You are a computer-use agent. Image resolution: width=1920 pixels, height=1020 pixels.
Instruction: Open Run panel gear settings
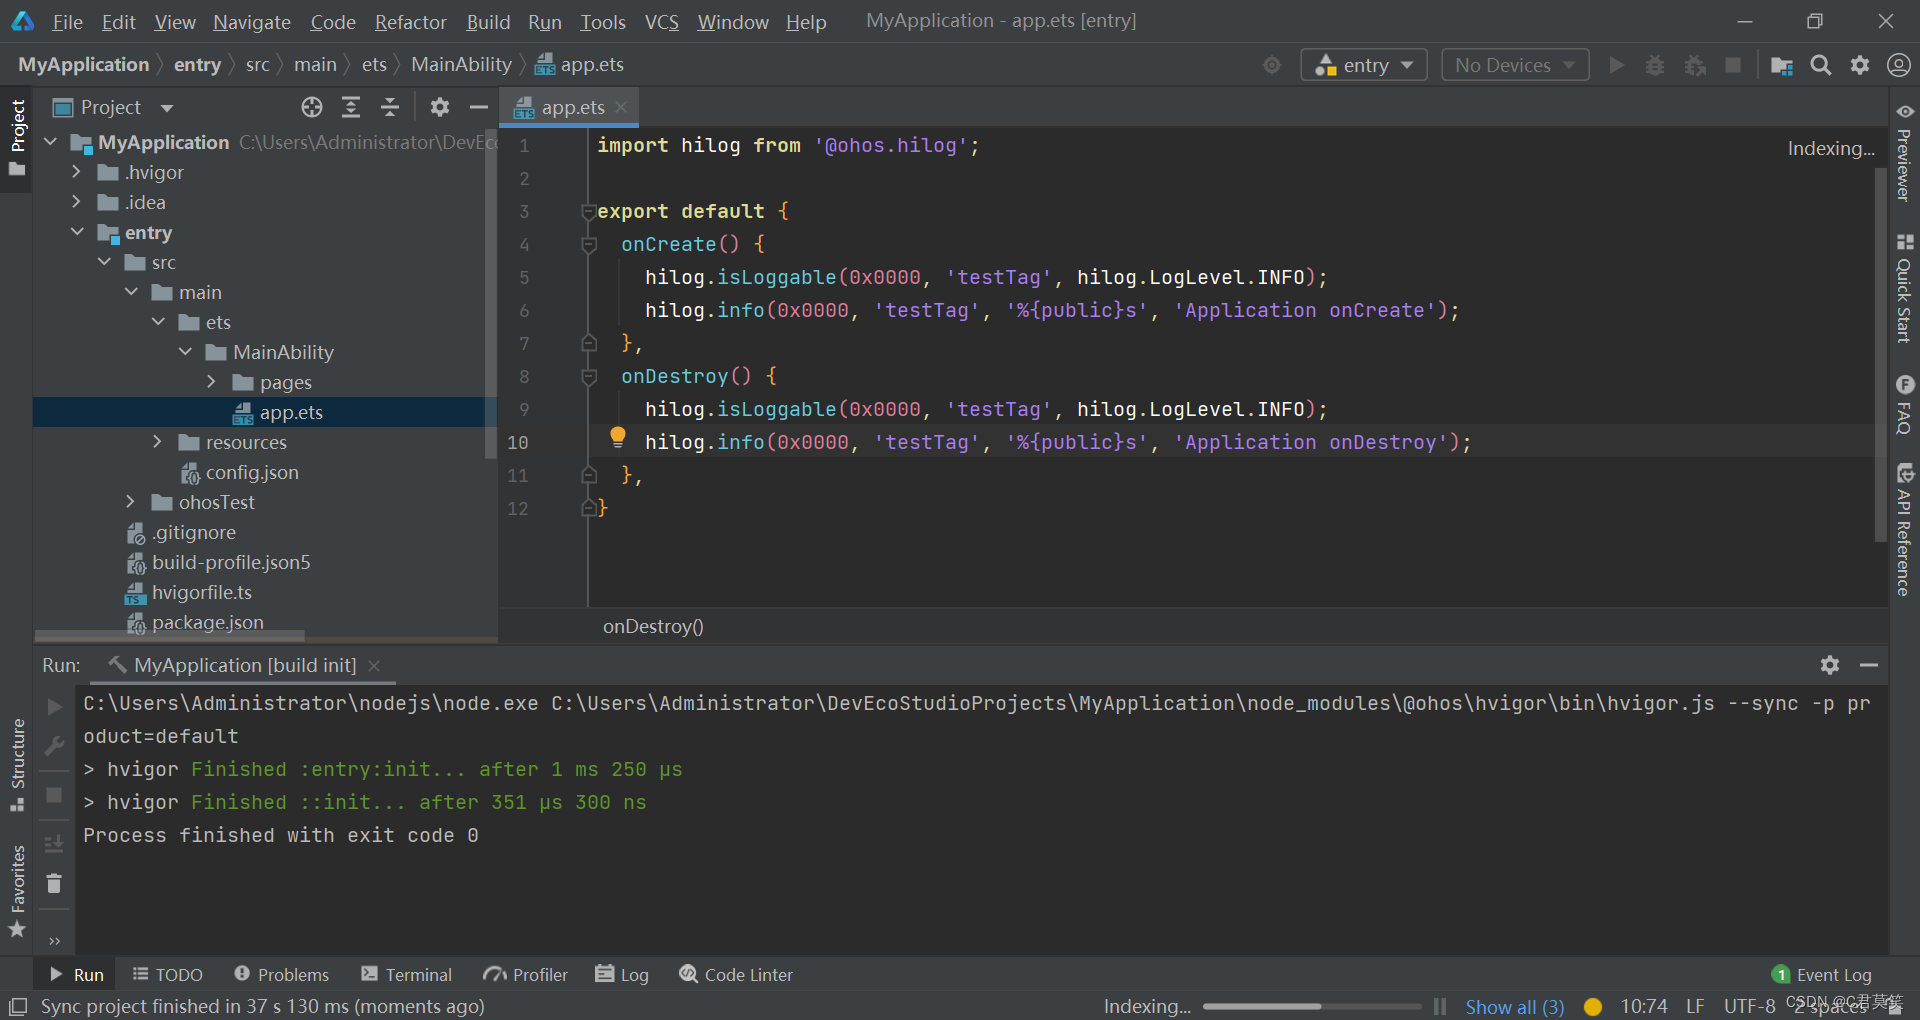[x=1830, y=665]
